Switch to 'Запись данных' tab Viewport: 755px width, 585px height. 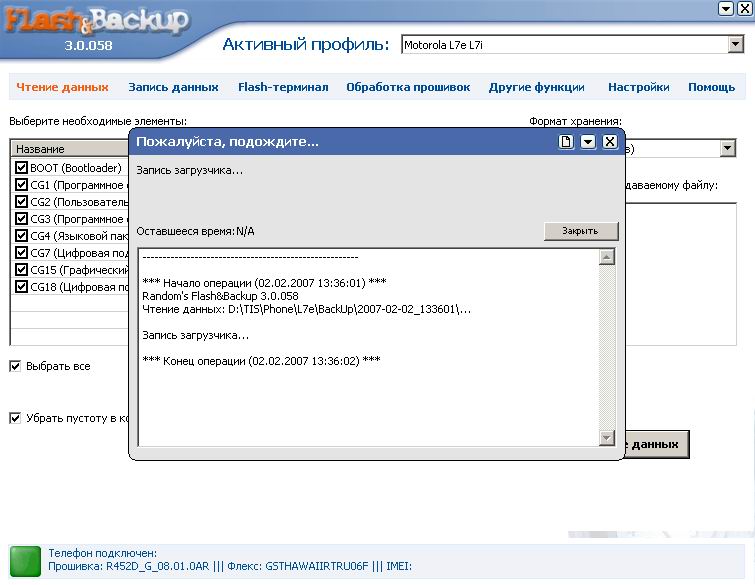pyautogui.click(x=173, y=87)
